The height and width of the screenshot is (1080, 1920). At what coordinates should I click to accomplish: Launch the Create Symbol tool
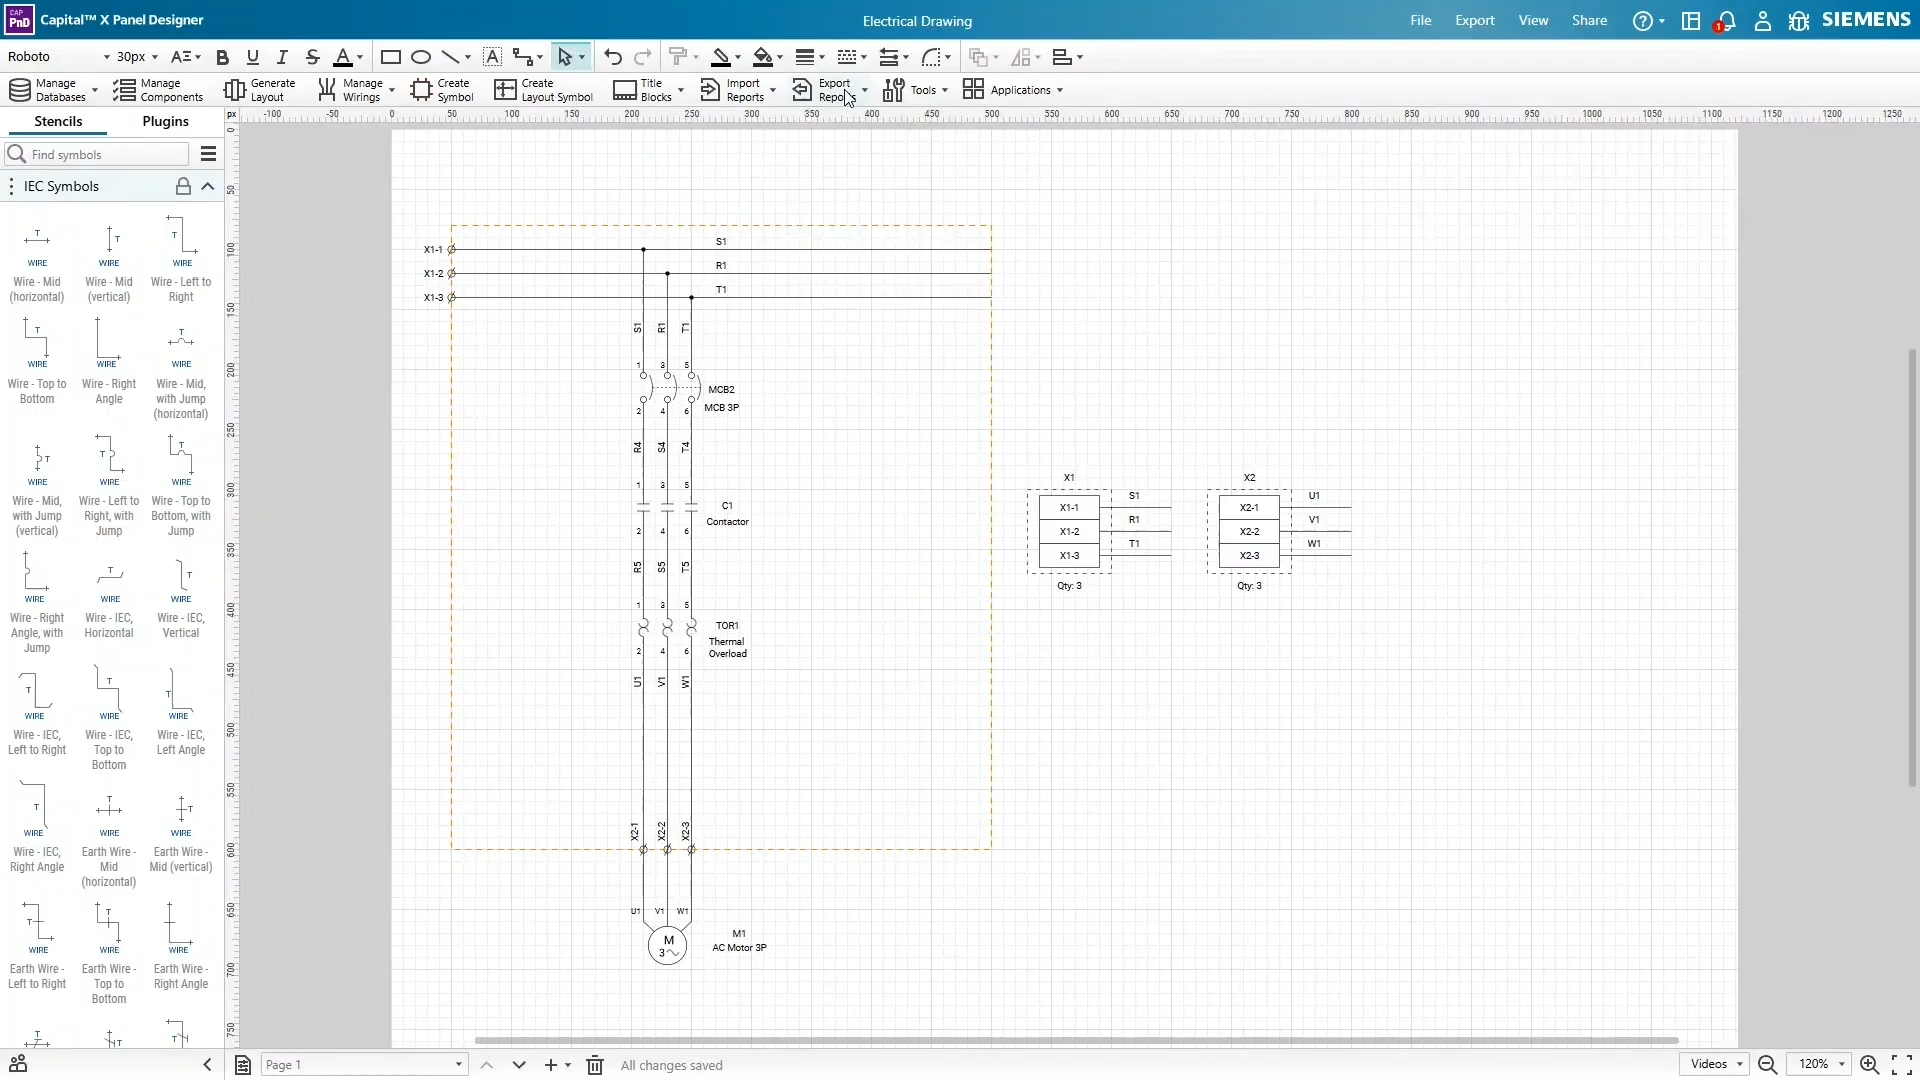tap(443, 90)
